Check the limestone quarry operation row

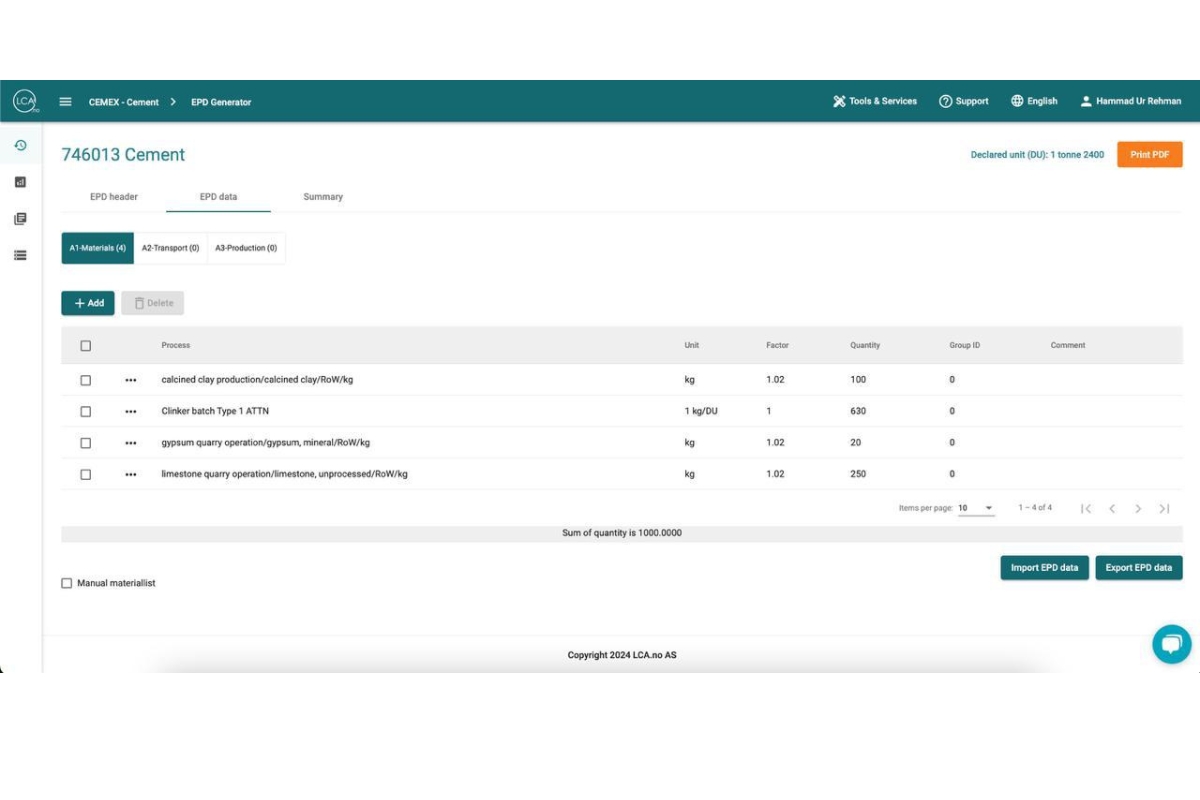[x=85, y=474]
